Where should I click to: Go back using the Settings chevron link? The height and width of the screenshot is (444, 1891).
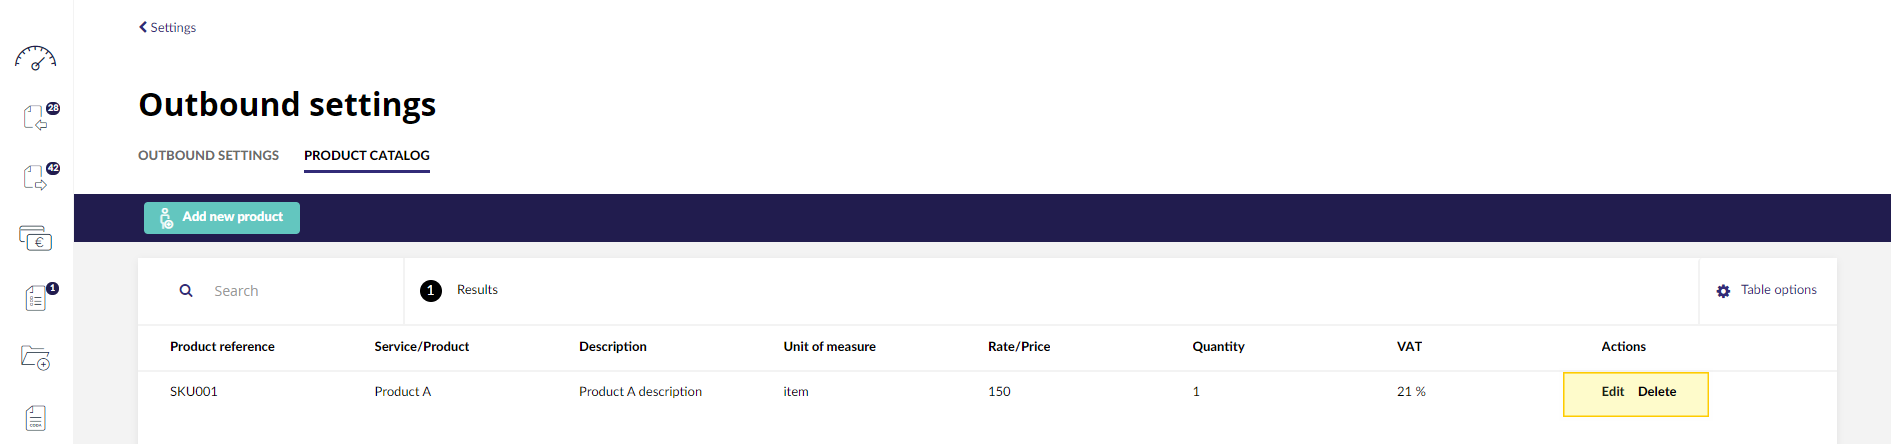pos(167,27)
